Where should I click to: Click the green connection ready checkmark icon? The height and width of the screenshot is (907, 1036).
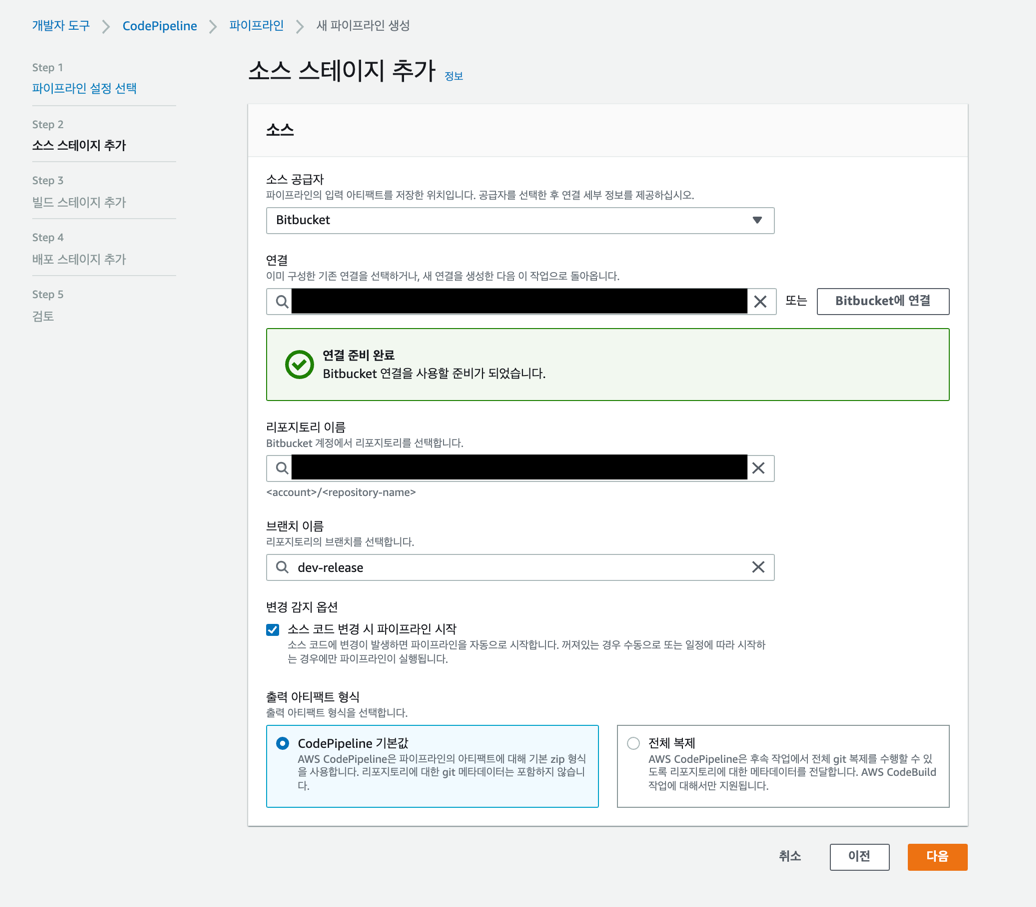coord(299,365)
